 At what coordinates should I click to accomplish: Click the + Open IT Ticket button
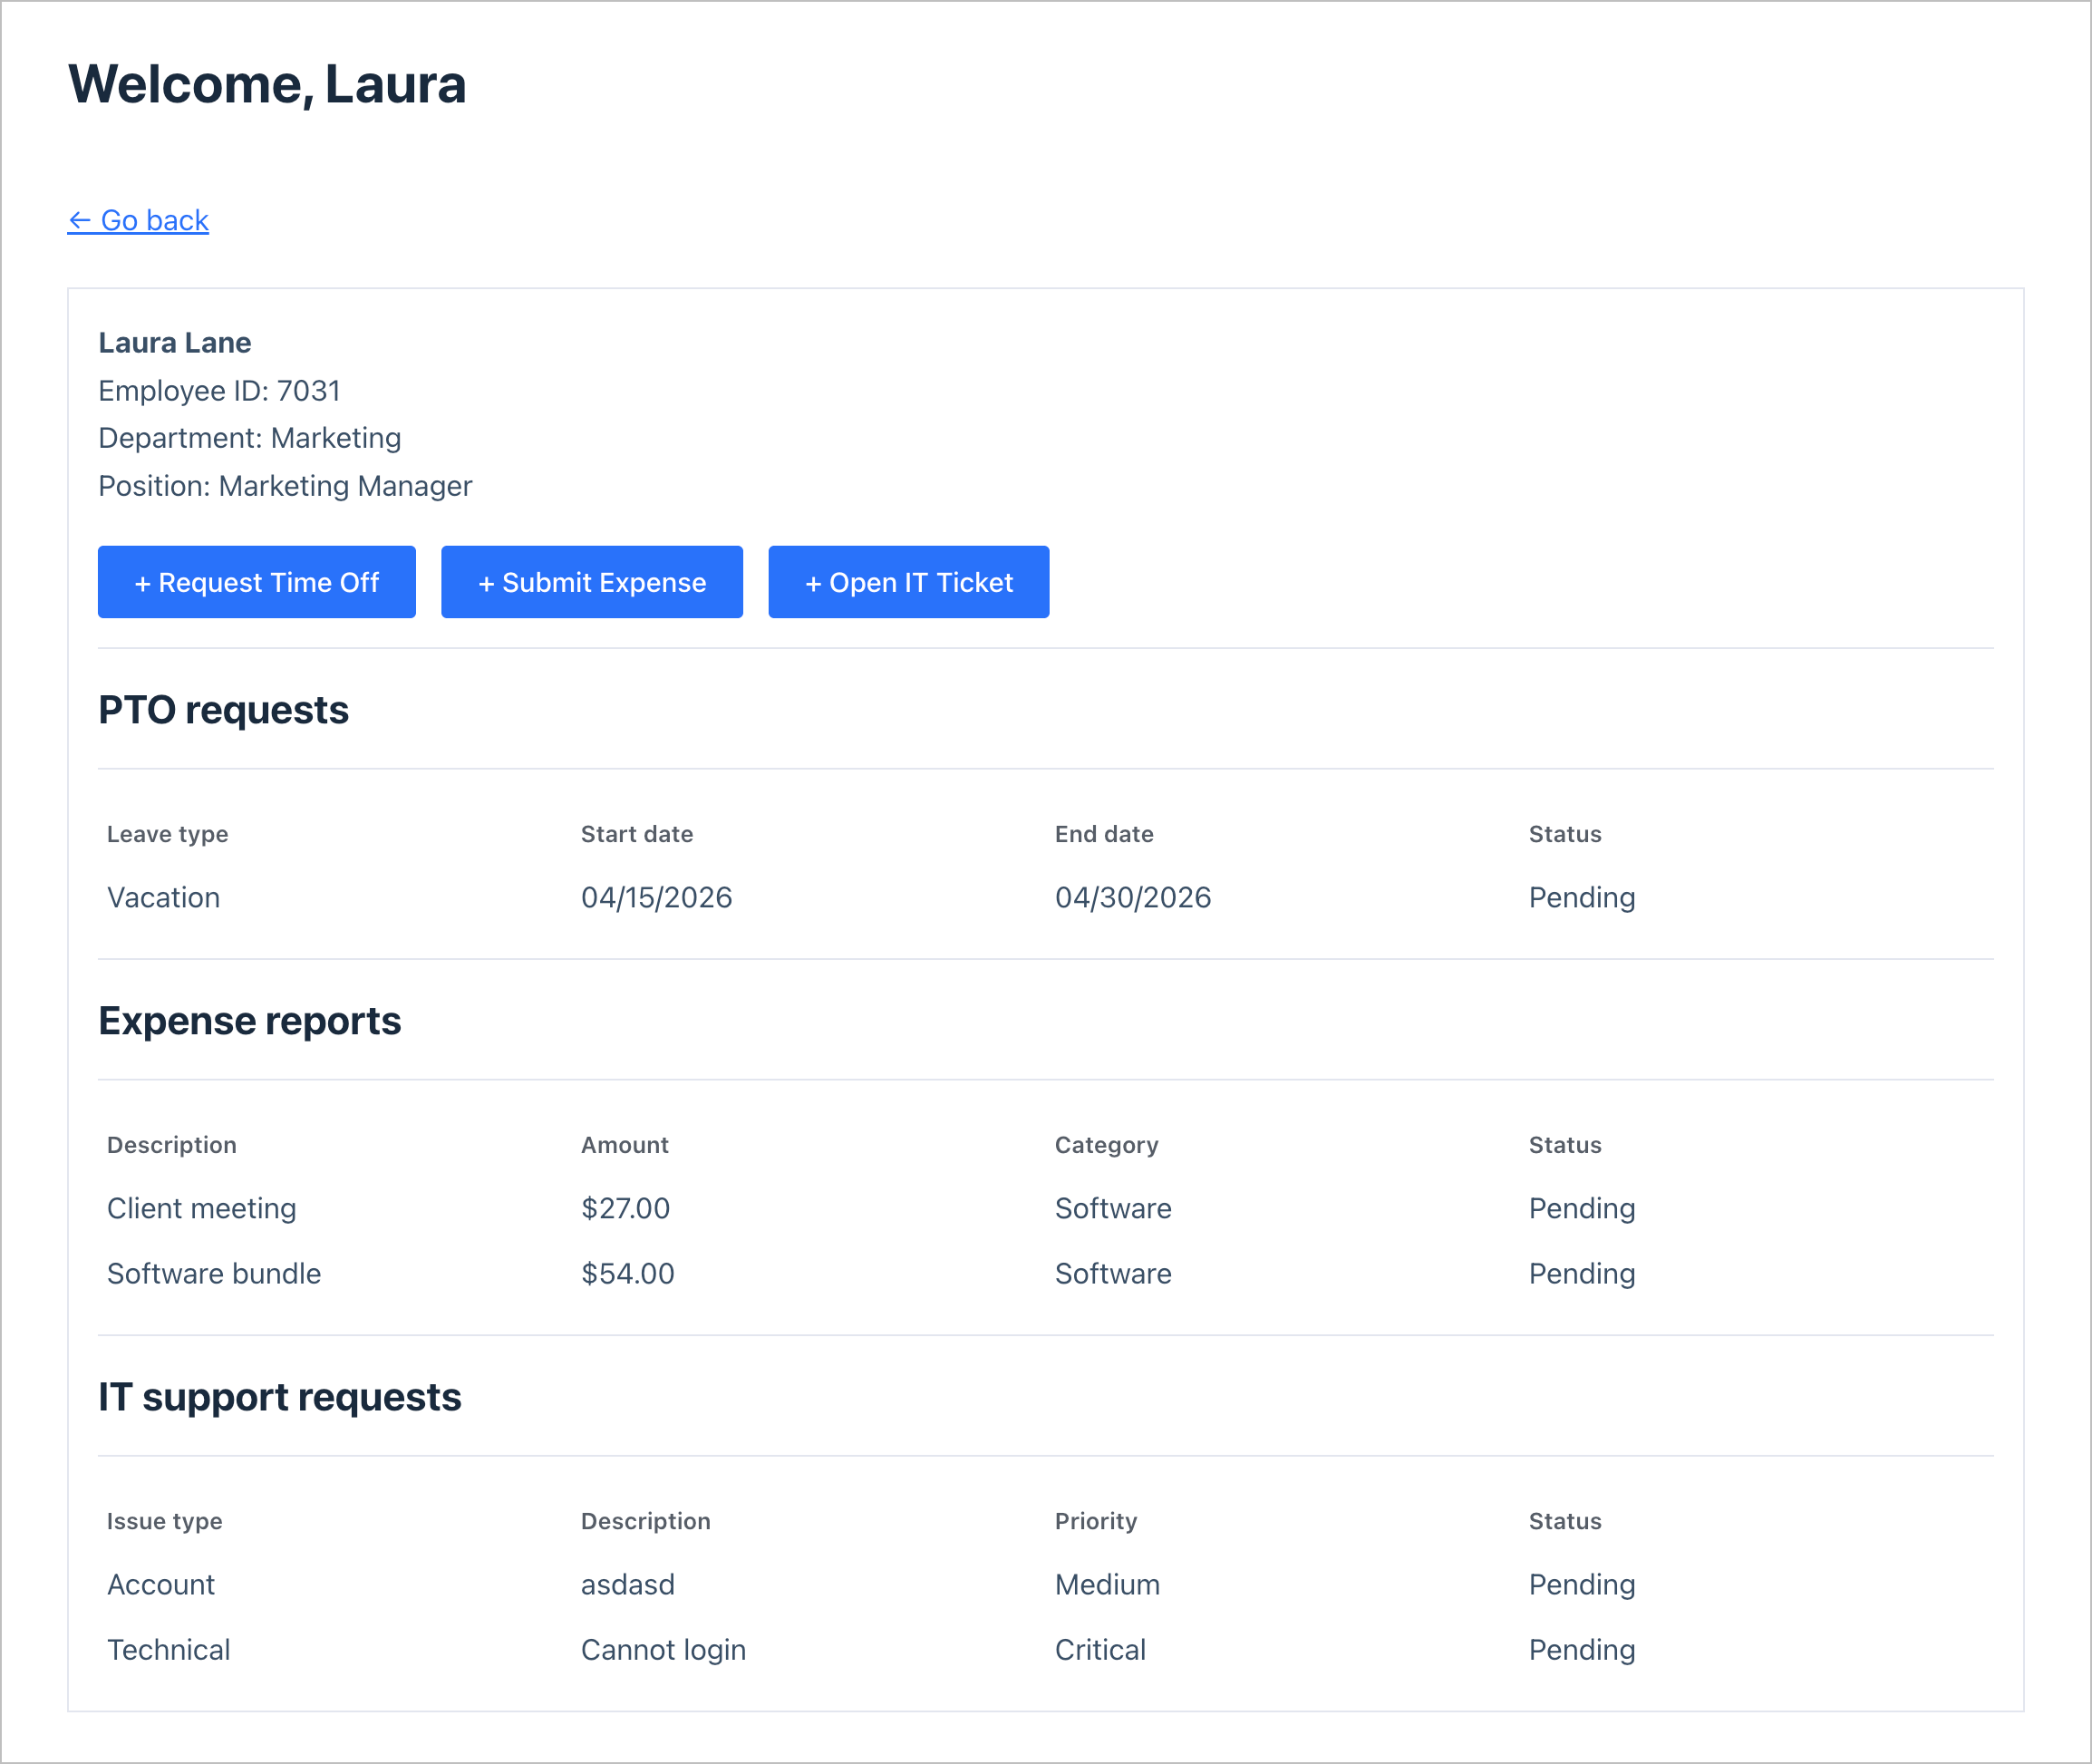pyautogui.click(x=908, y=582)
